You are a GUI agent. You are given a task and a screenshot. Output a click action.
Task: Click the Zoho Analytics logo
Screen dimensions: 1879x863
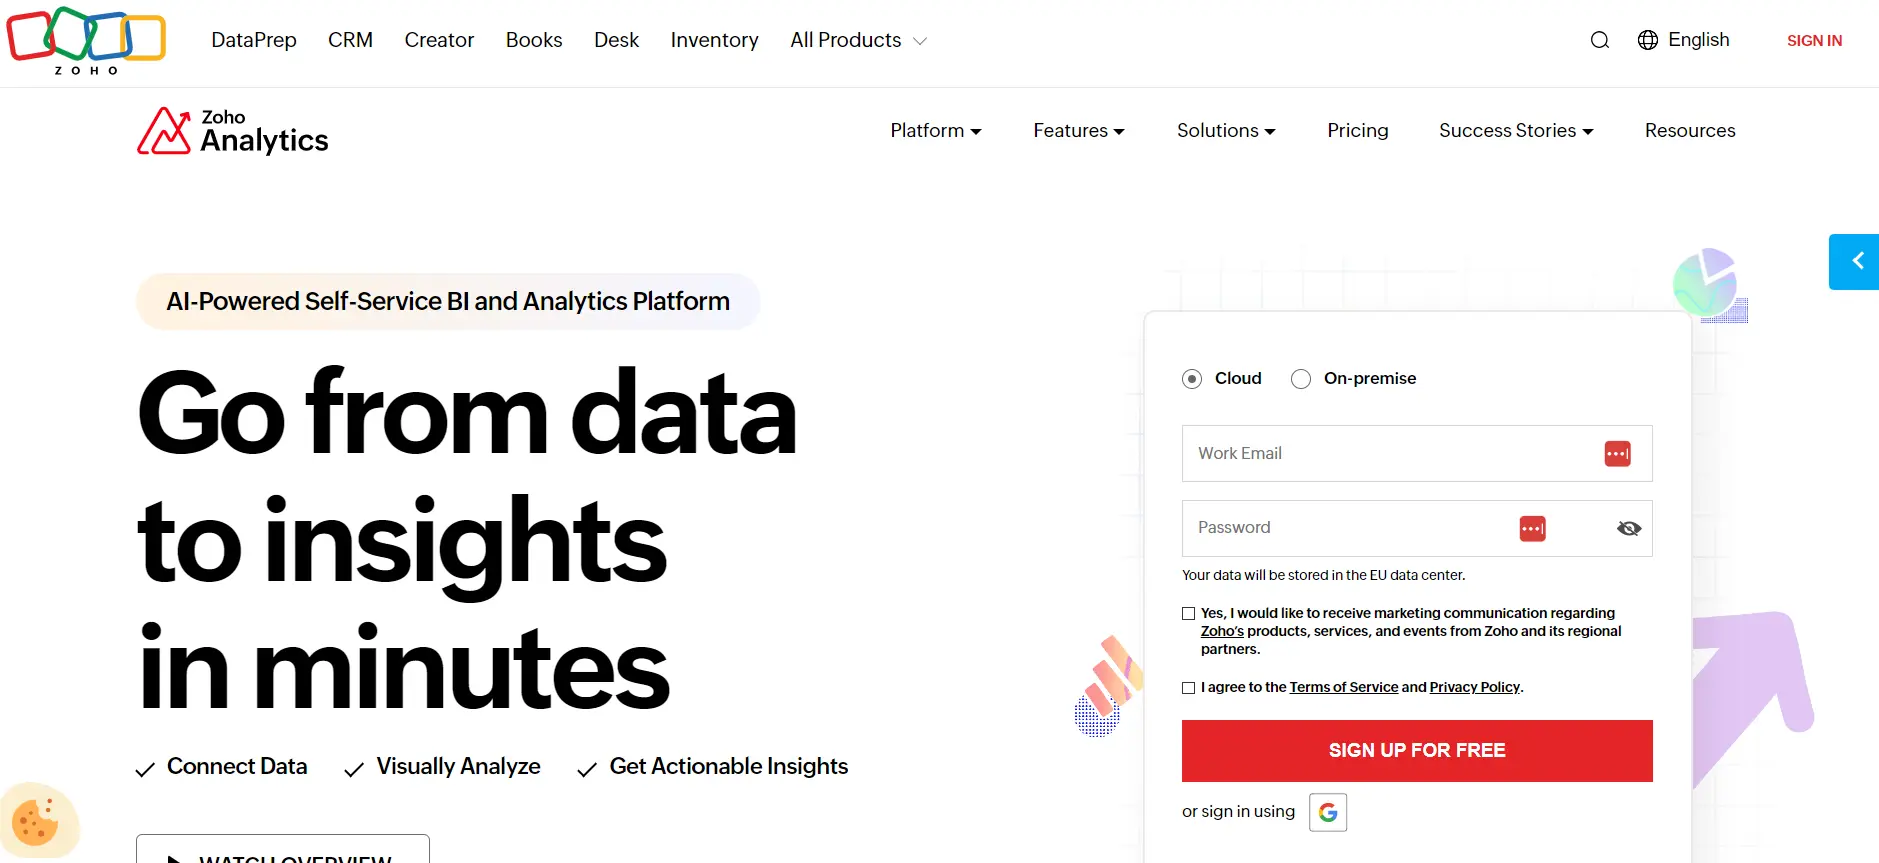coord(232,130)
